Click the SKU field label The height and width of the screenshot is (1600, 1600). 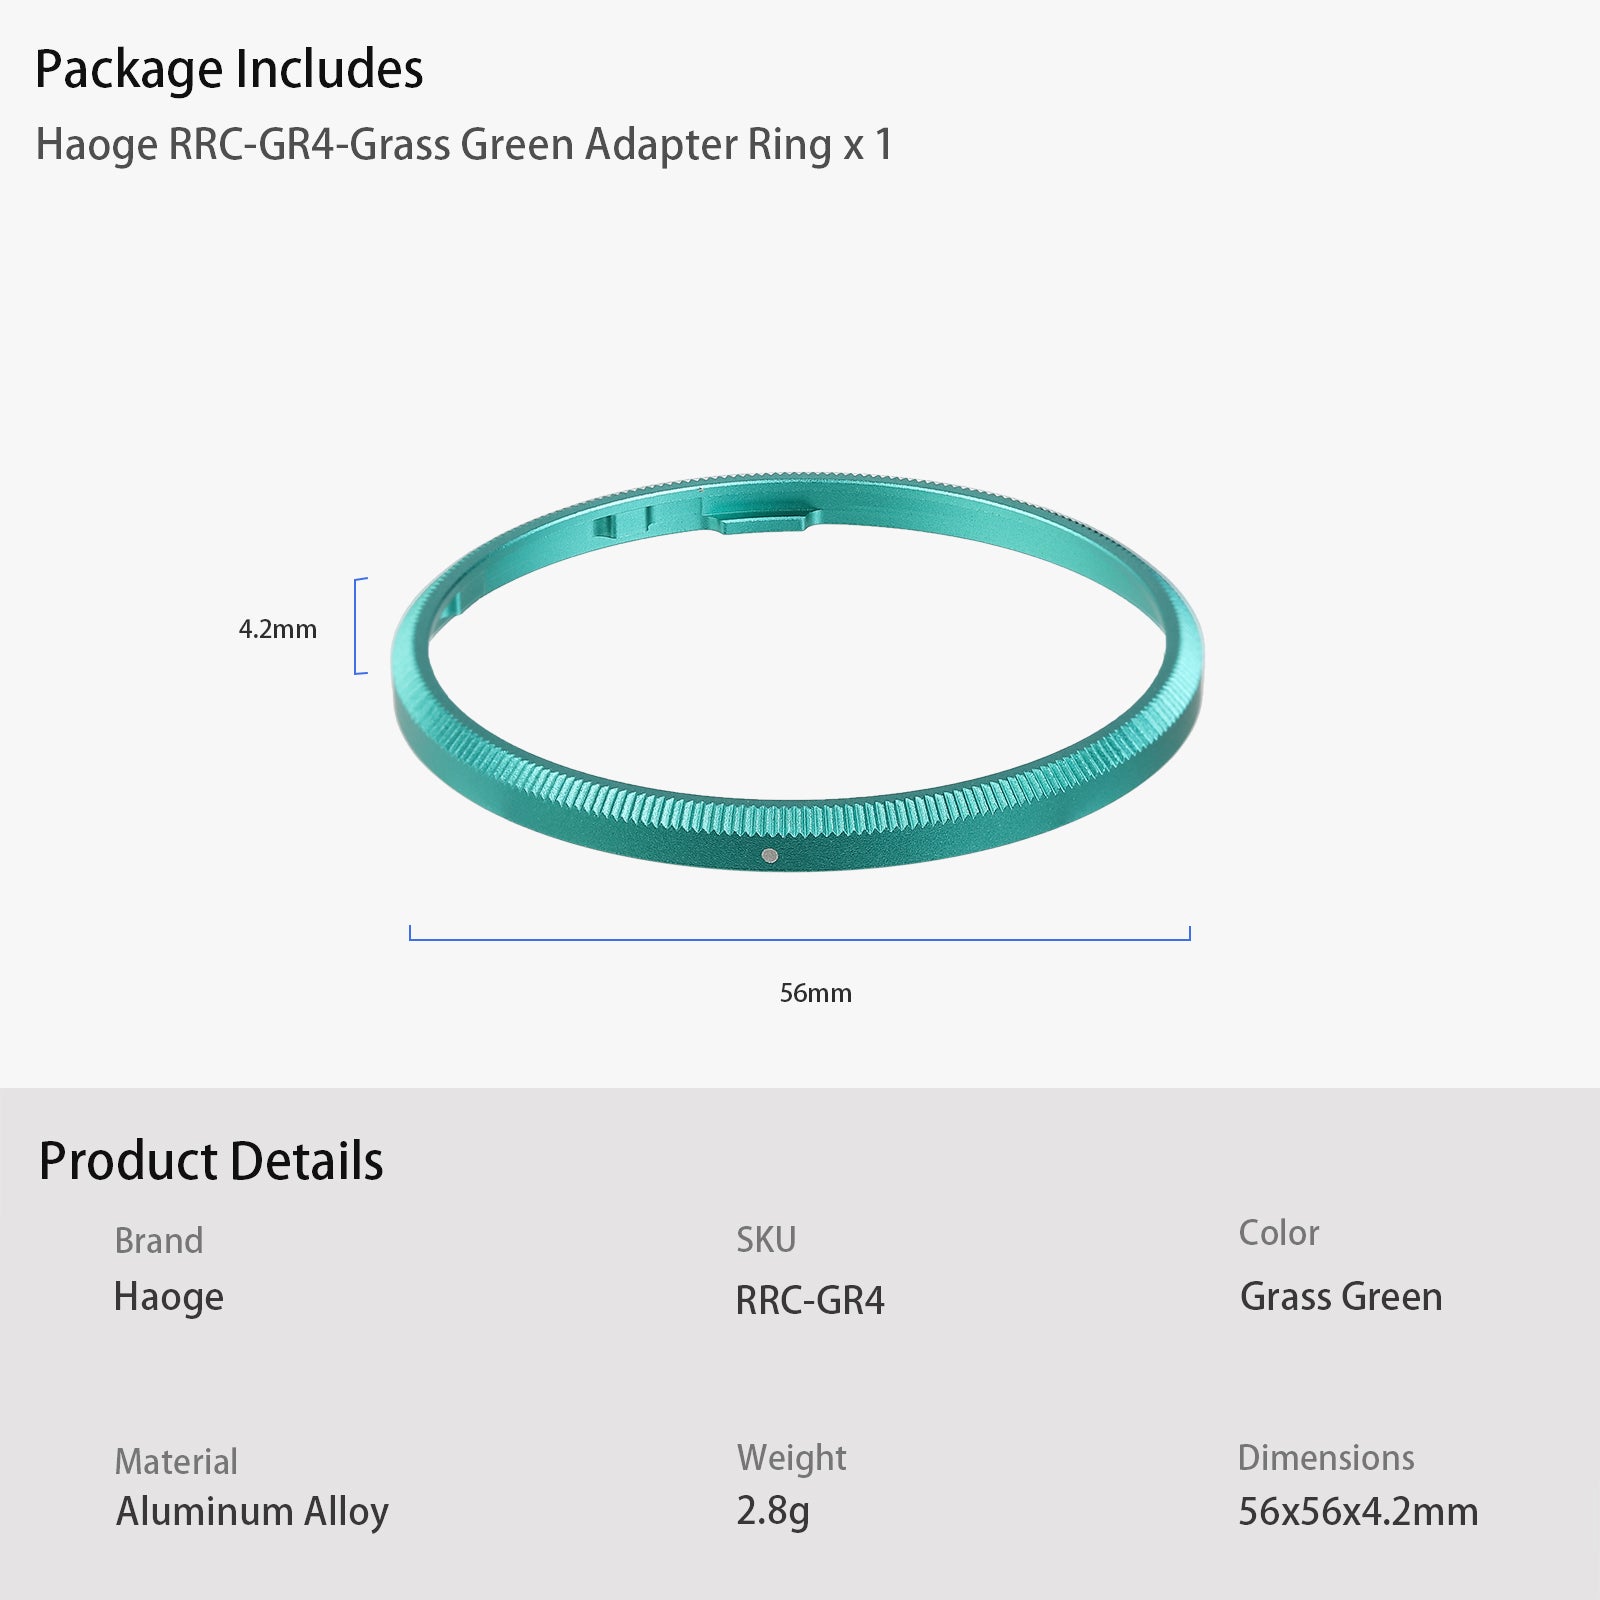[766, 1240]
